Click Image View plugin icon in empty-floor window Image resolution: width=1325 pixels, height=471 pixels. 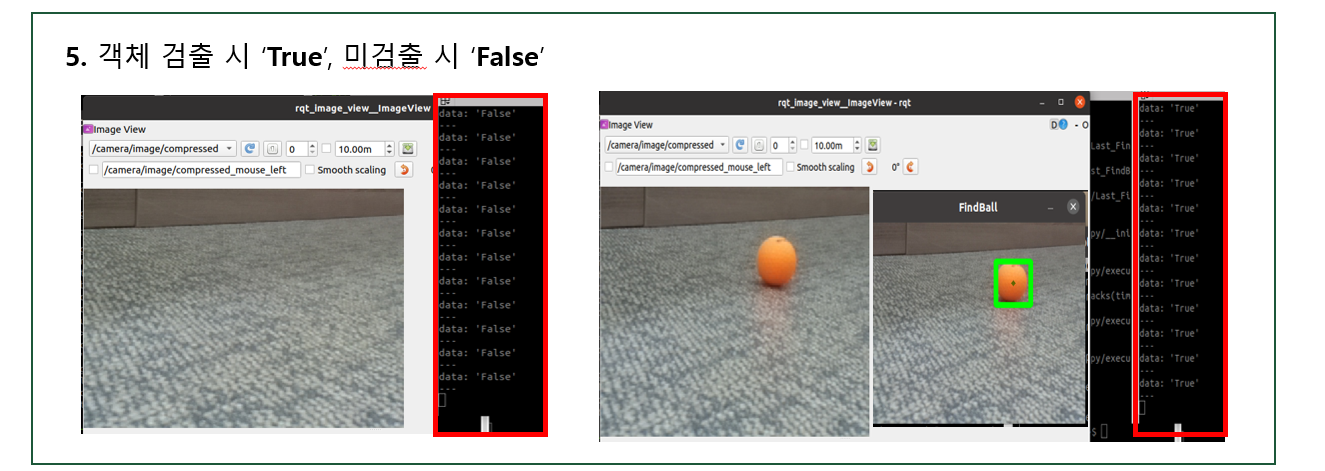click(x=87, y=129)
